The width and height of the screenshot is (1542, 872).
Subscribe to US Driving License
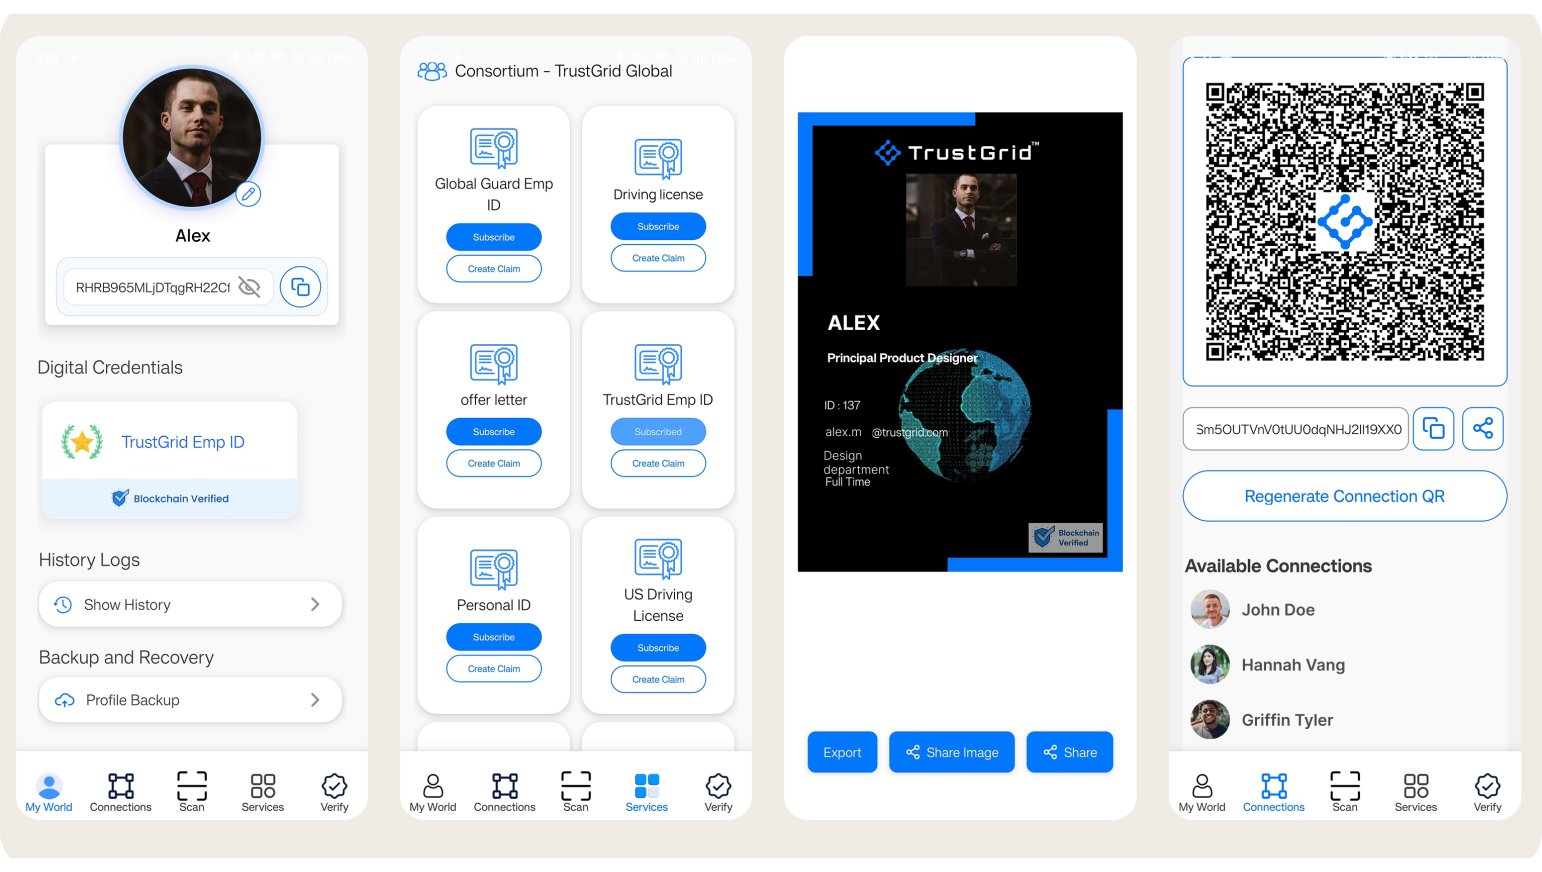pyautogui.click(x=658, y=648)
